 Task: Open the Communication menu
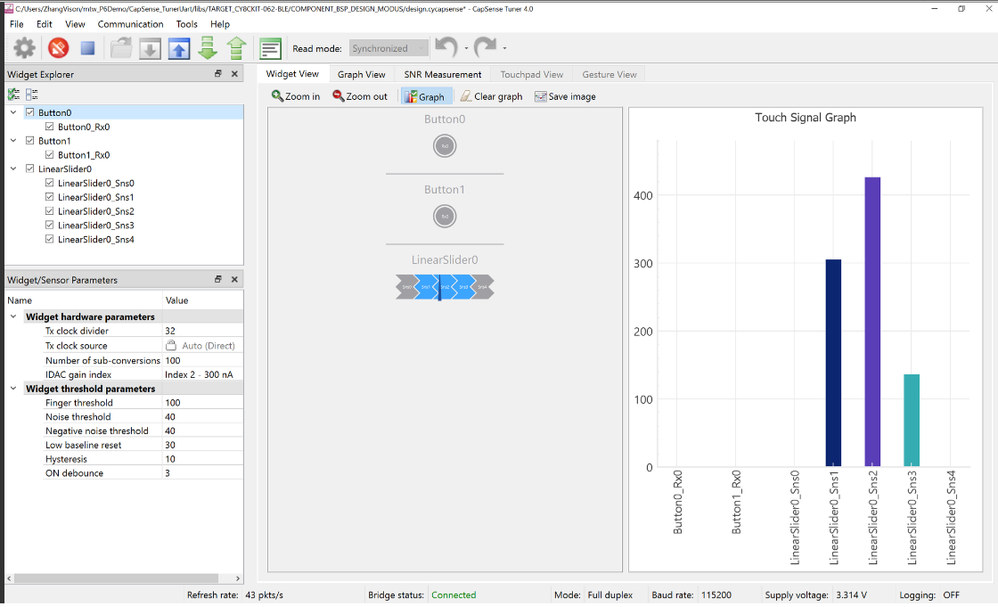133,24
